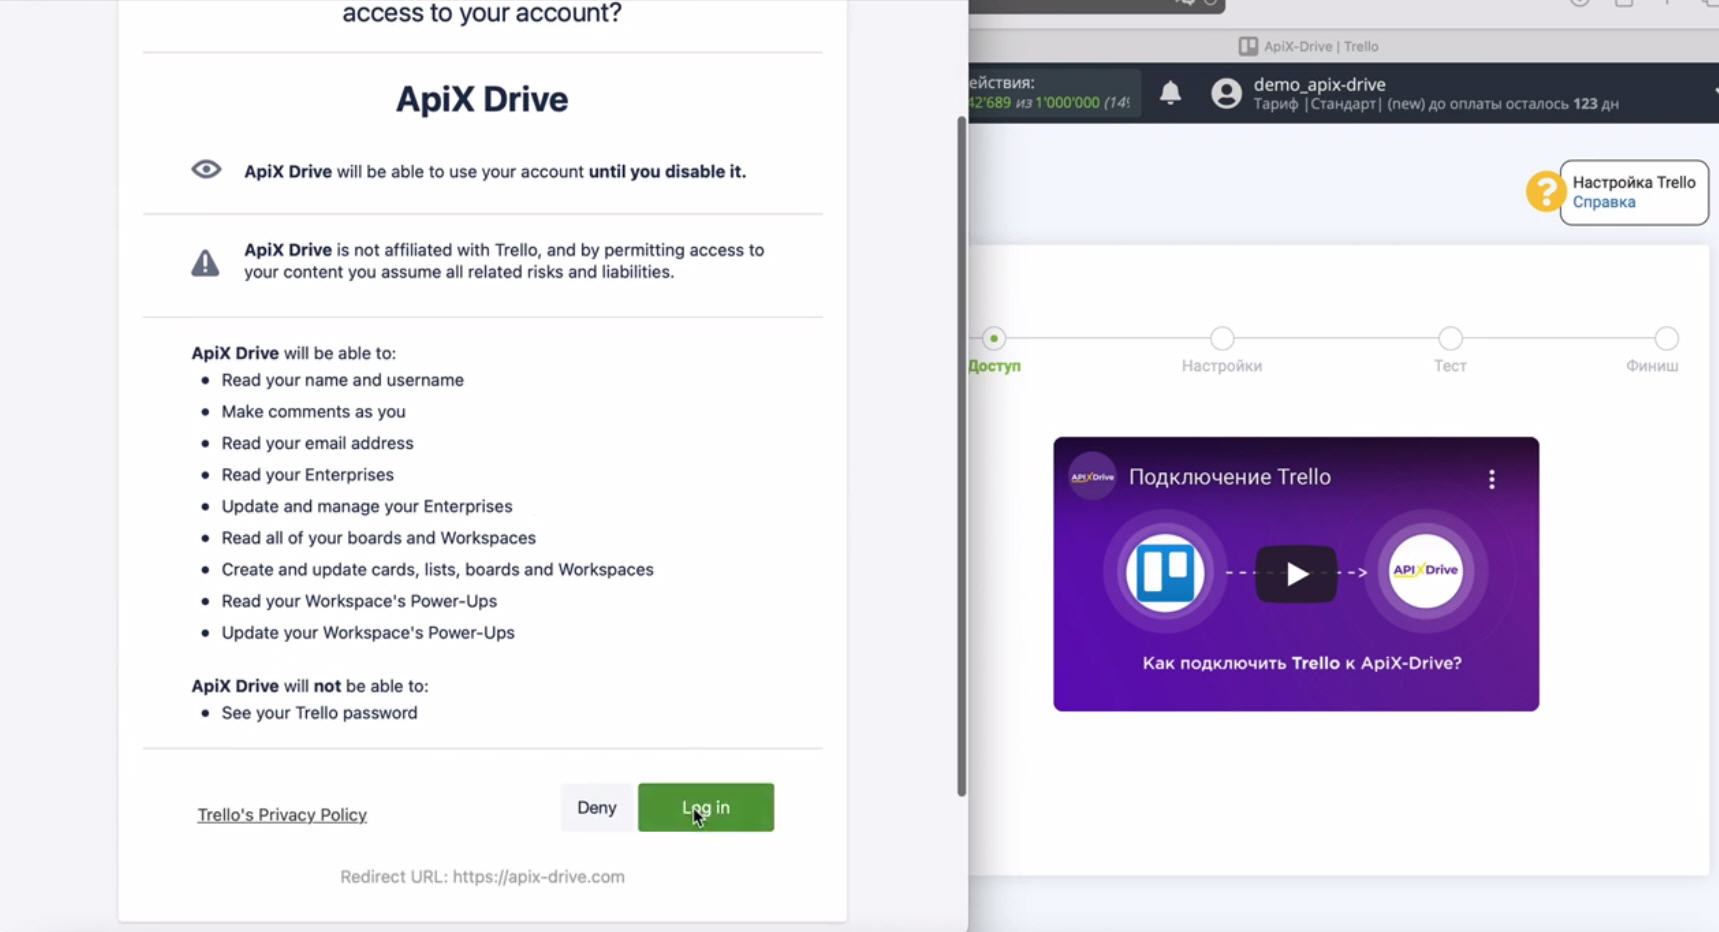Screen dimensions: 1719x932
Task: Click the ApiX-Drive channel avatar in video
Action: [1092, 477]
